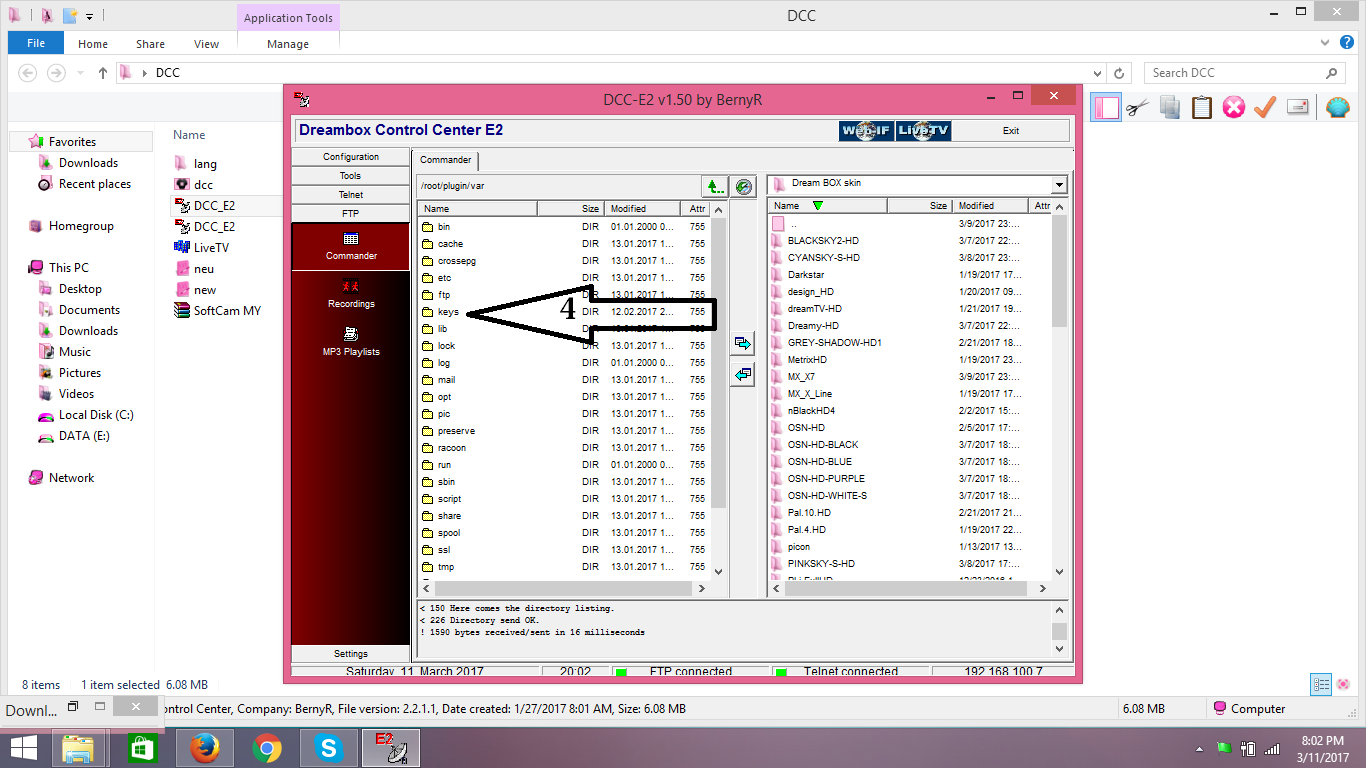Select the Configuration menu button

(x=351, y=157)
